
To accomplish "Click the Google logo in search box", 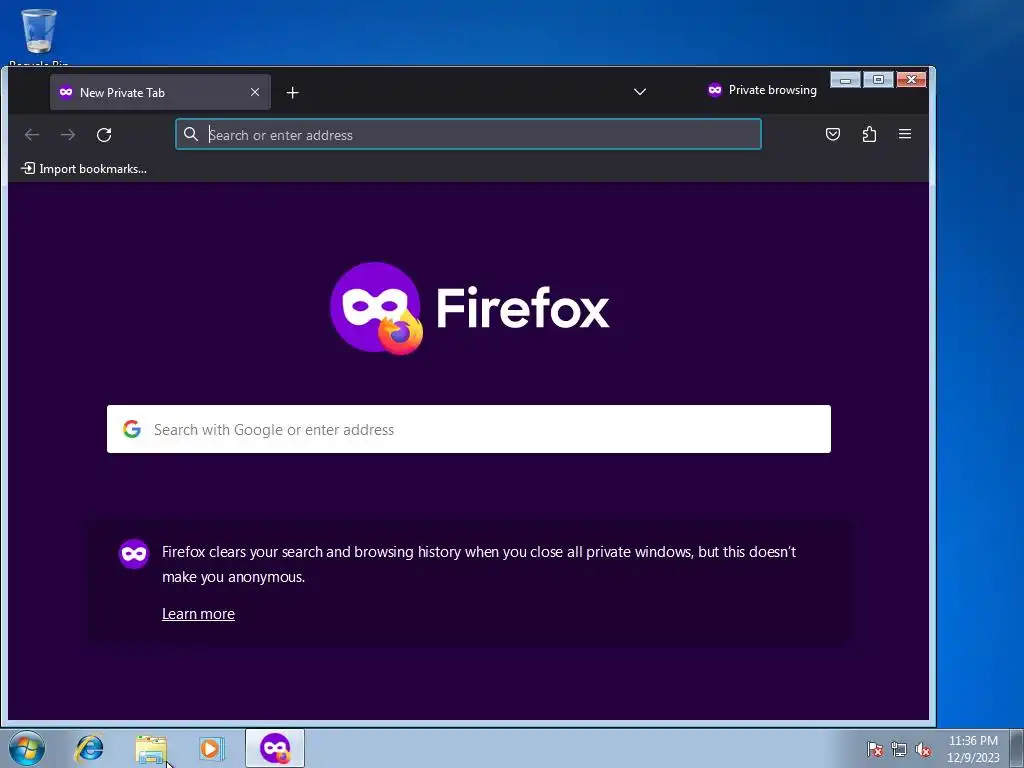I will pos(132,429).
